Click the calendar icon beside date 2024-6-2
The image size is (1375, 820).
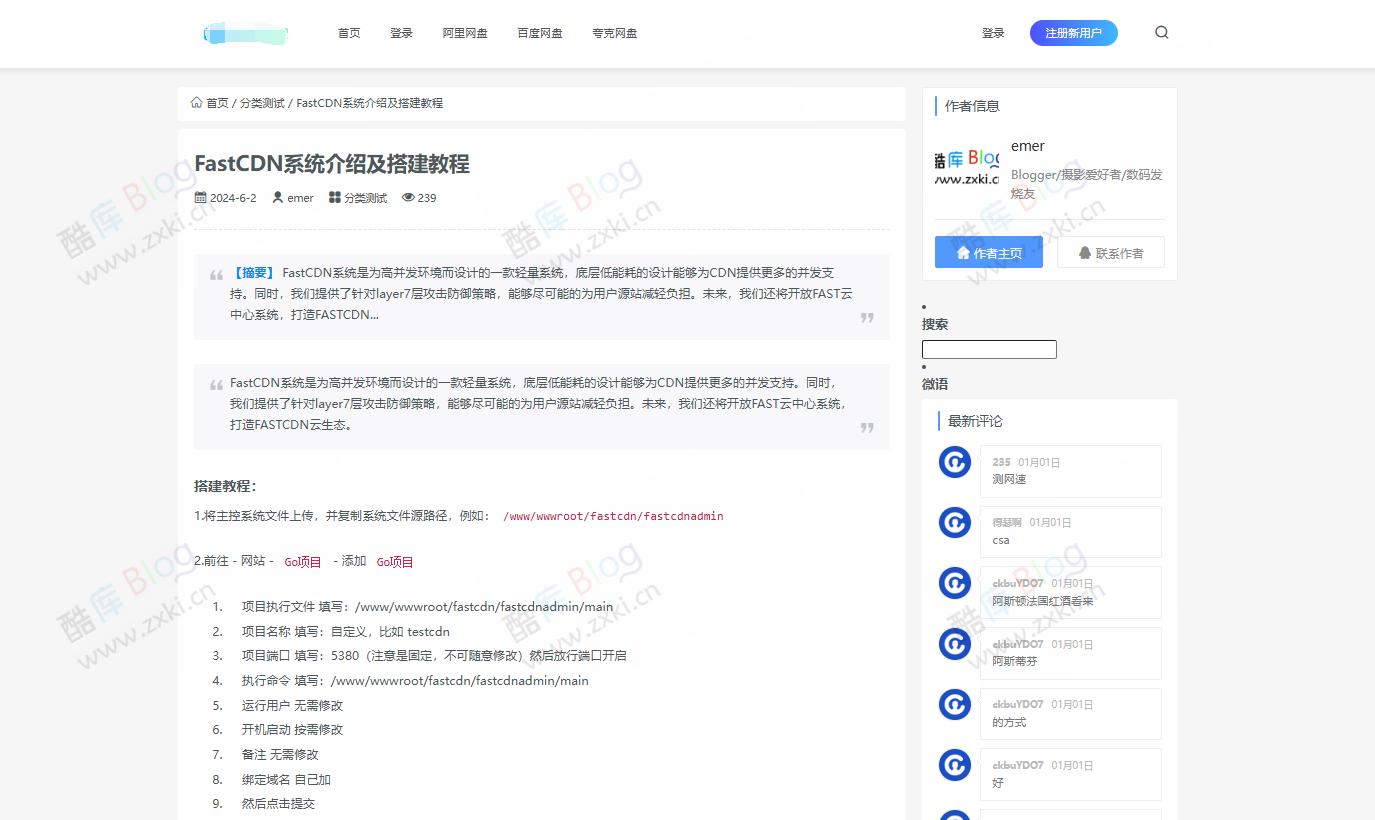[x=201, y=197]
